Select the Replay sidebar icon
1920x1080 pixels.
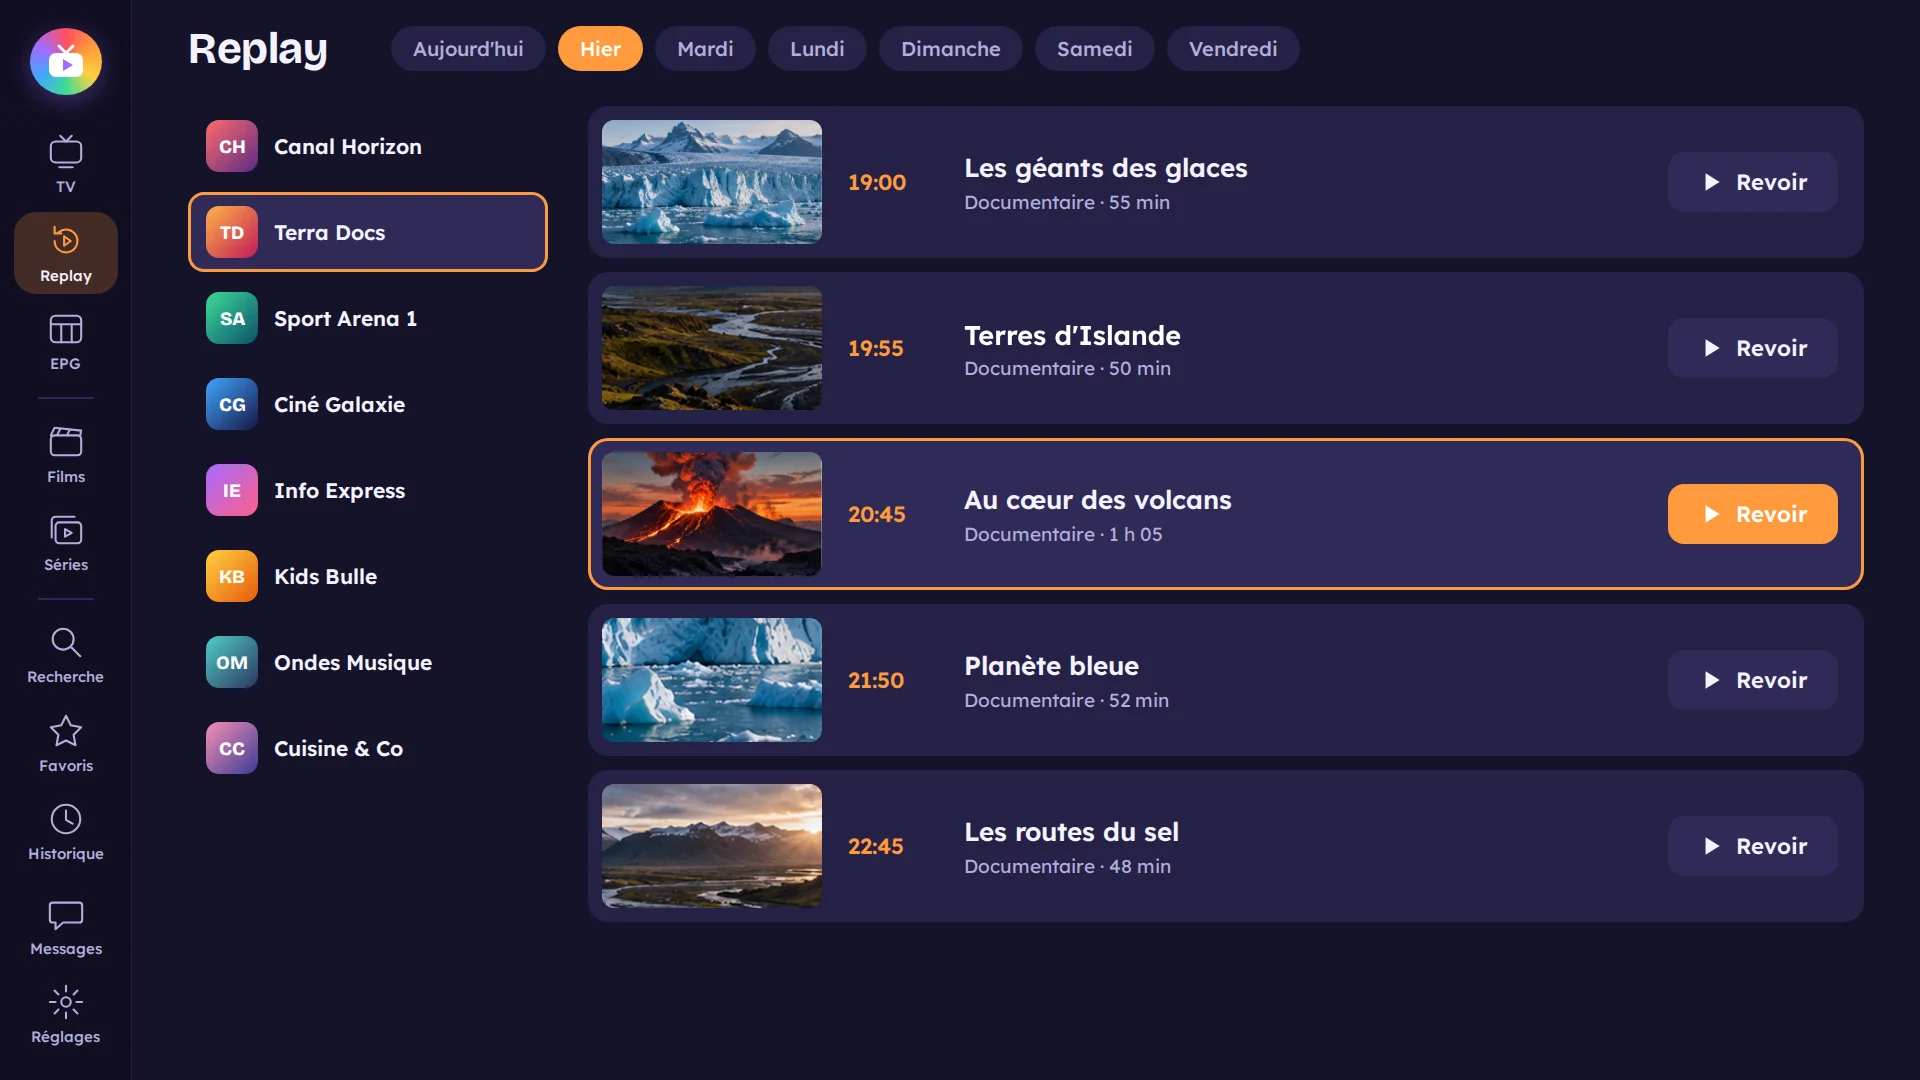click(x=66, y=240)
